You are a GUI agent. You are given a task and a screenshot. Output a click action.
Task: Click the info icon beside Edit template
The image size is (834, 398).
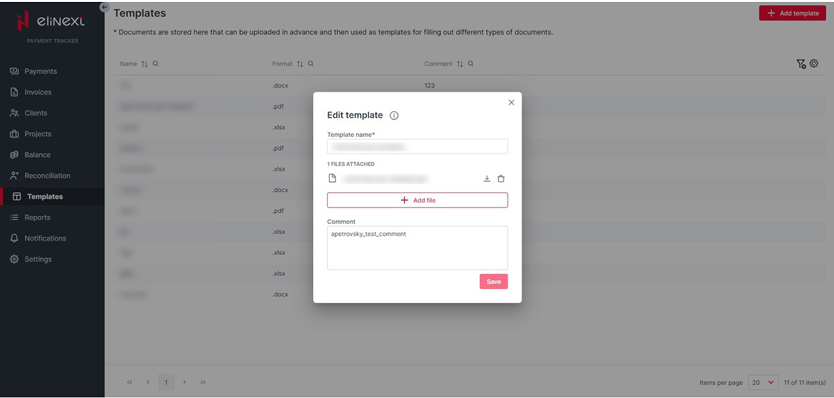tap(394, 115)
